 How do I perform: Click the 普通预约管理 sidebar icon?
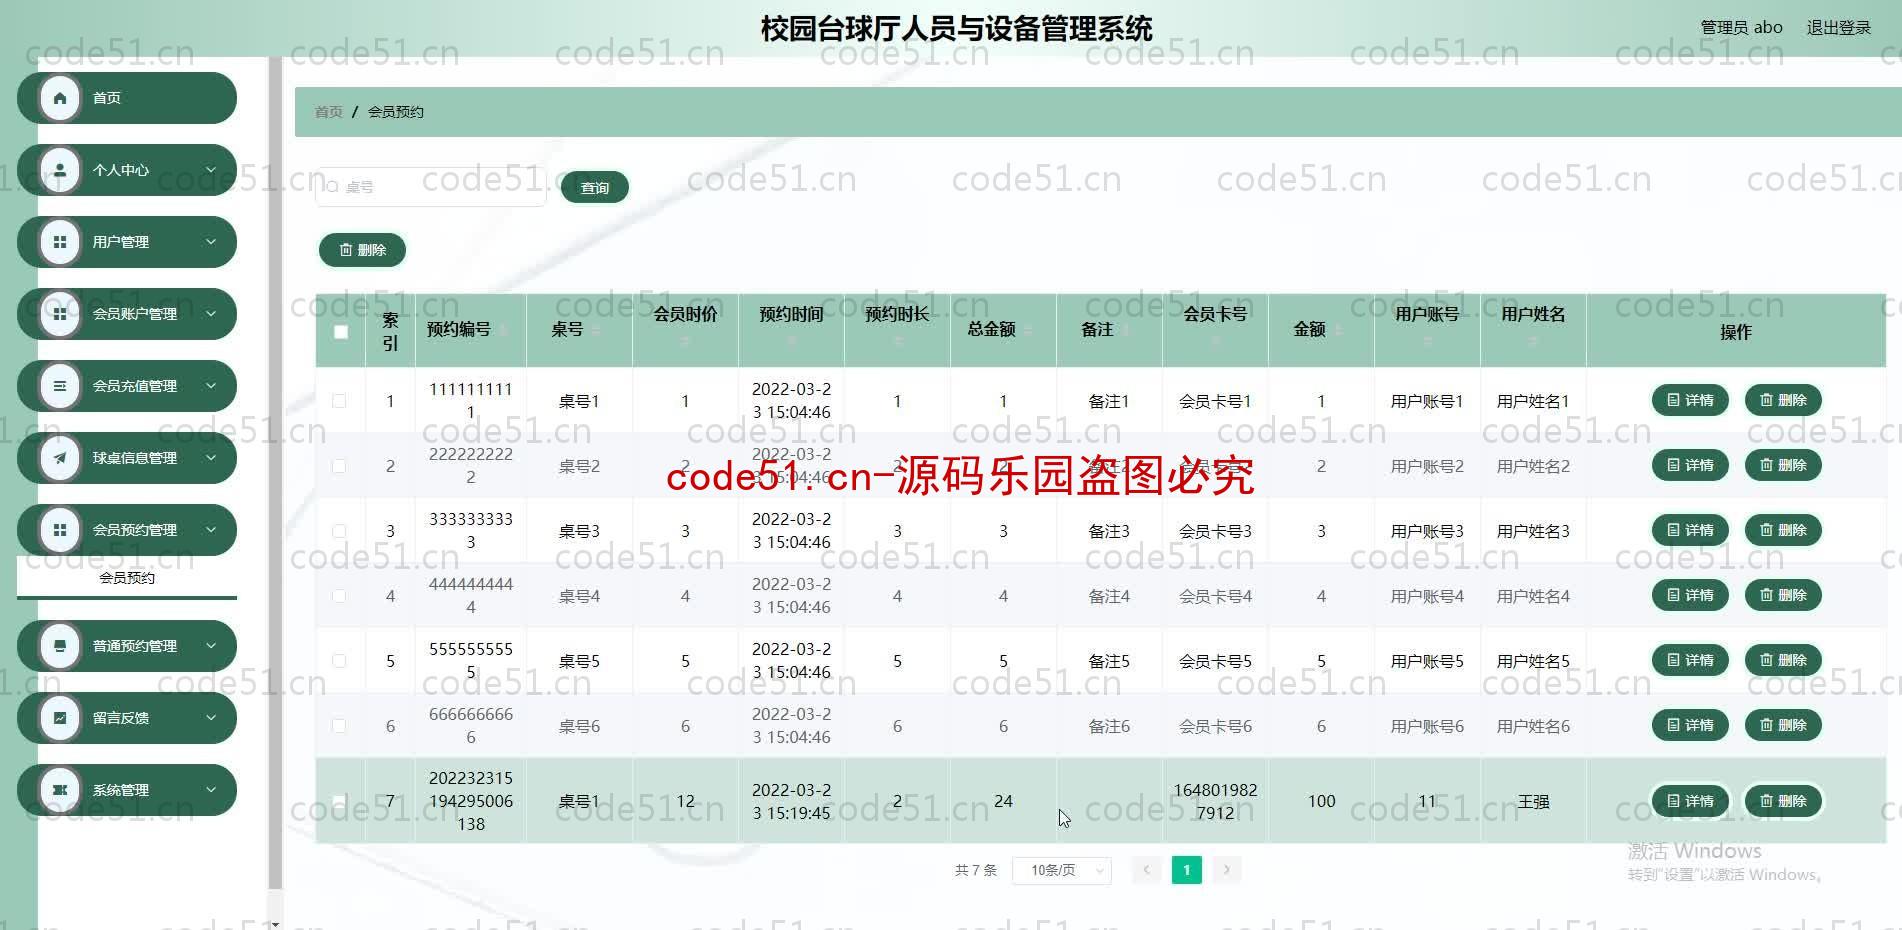point(60,646)
